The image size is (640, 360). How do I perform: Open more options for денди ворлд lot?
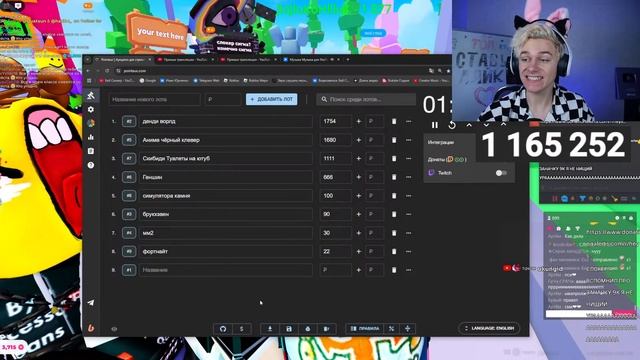click(x=409, y=121)
